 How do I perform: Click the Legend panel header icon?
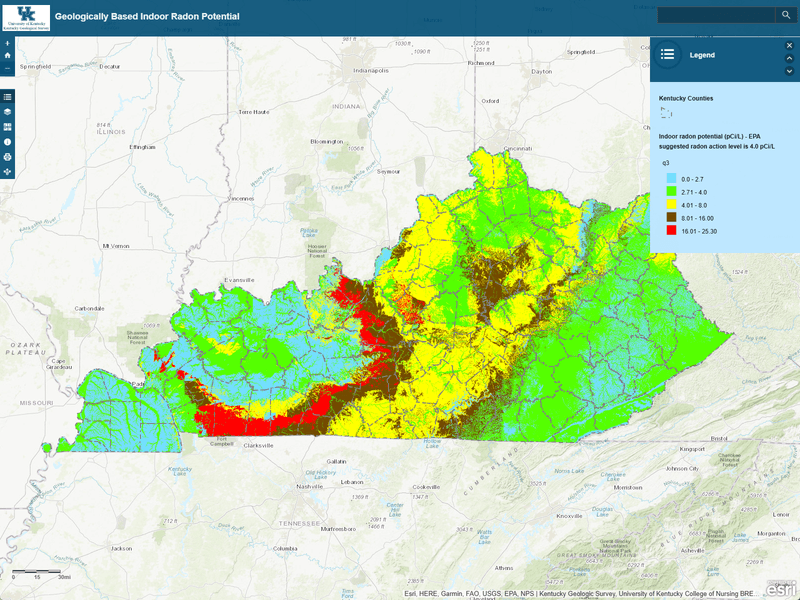(667, 55)
